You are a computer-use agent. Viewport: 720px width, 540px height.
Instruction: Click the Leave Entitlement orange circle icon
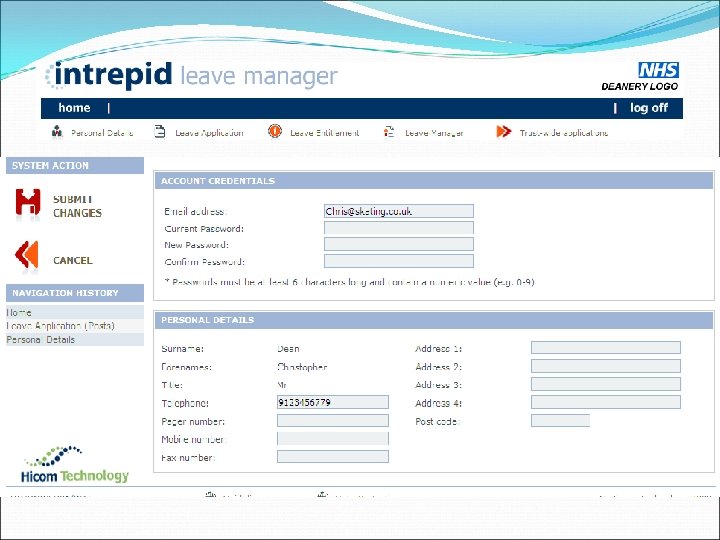pyautogui.click(x=275, y=131)
